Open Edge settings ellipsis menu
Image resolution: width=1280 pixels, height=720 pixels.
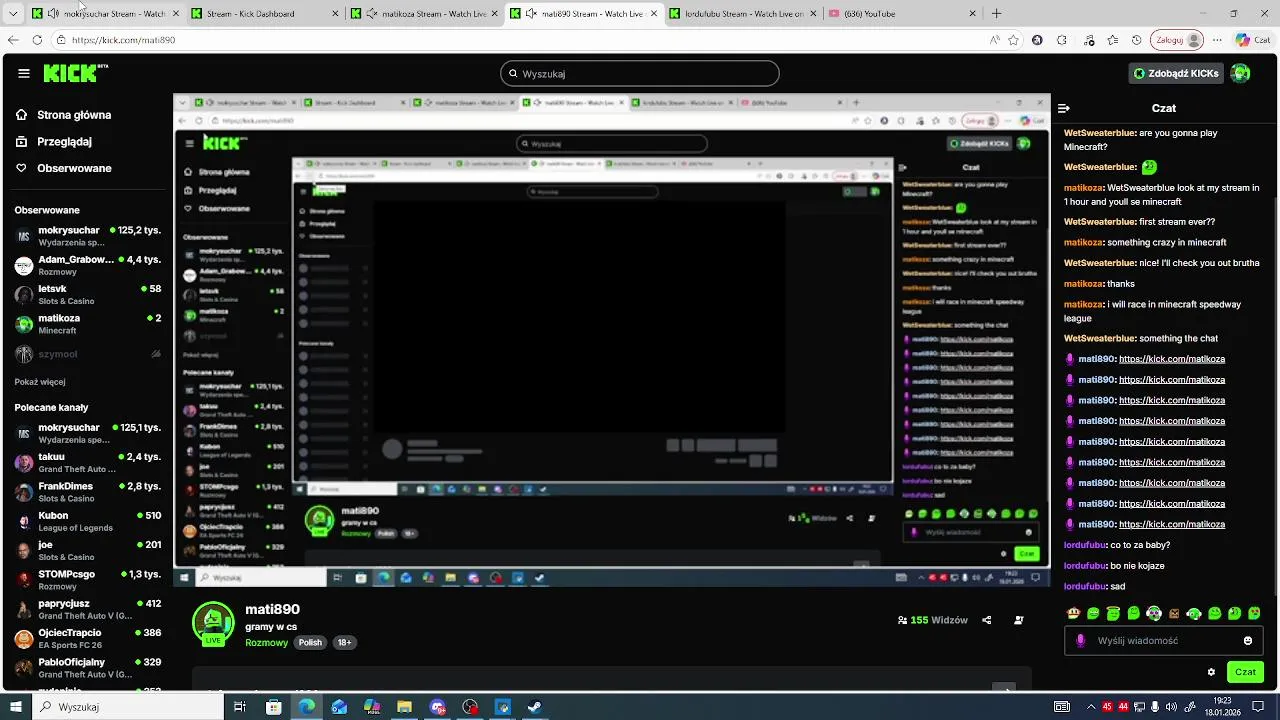click(x=1217, y=40)
